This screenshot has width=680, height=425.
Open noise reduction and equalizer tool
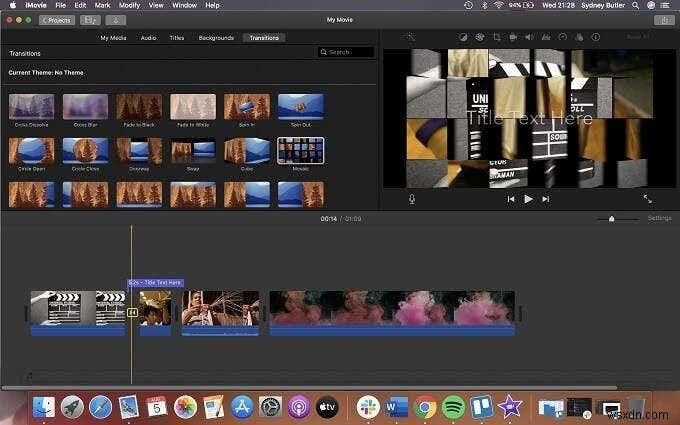pyautogui.click(x=546, y=37)
